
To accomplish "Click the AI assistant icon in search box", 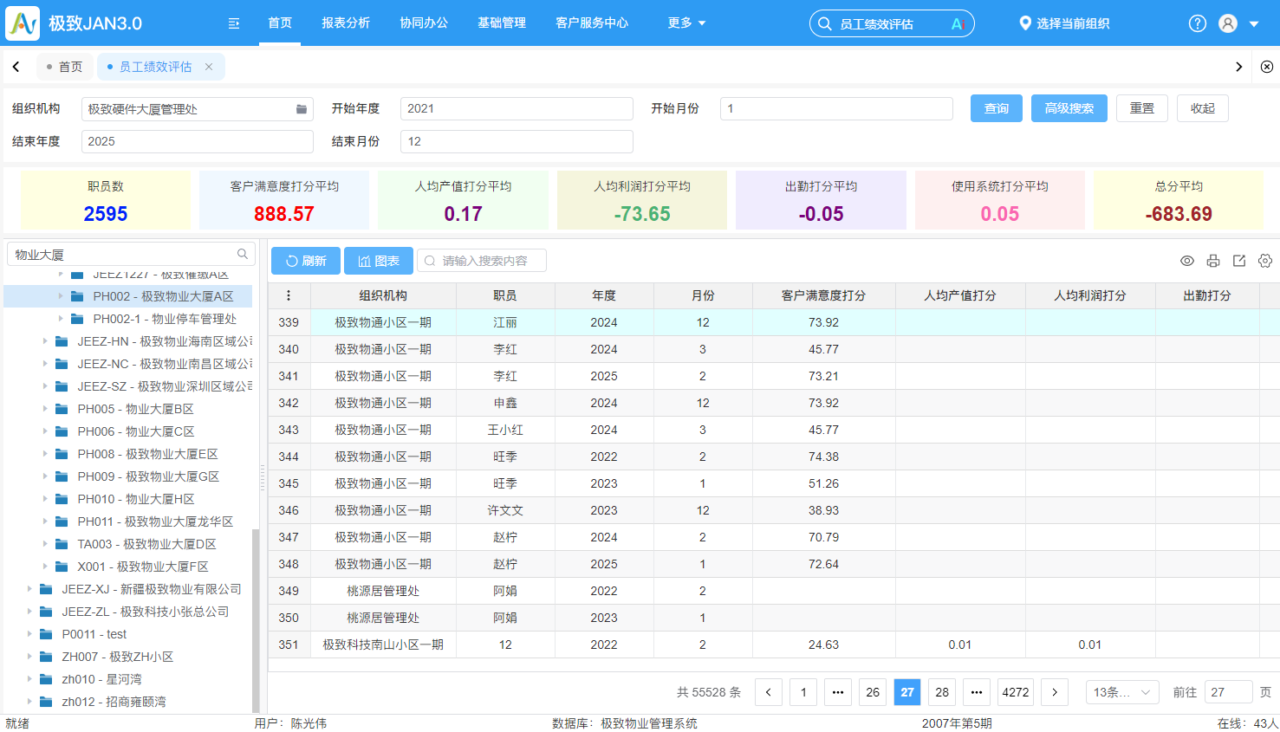I will pos(957,23).
